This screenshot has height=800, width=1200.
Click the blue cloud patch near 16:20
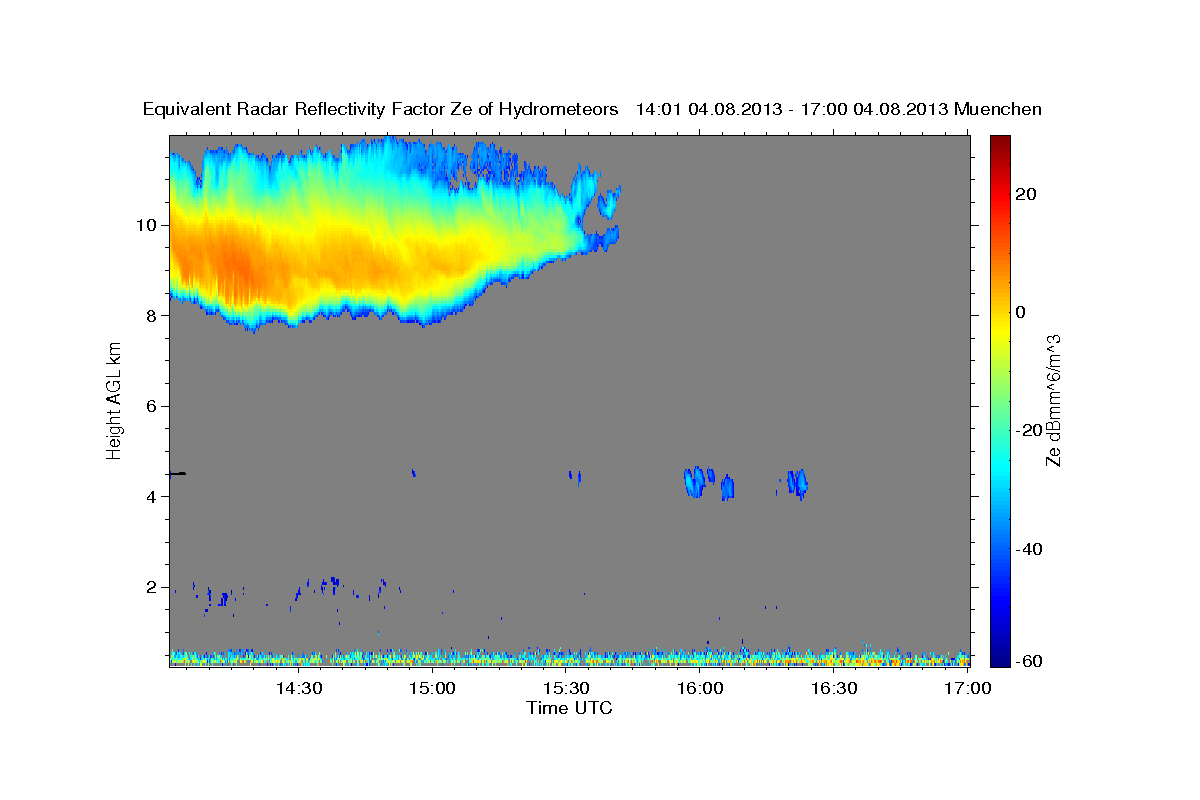(797, 483)
